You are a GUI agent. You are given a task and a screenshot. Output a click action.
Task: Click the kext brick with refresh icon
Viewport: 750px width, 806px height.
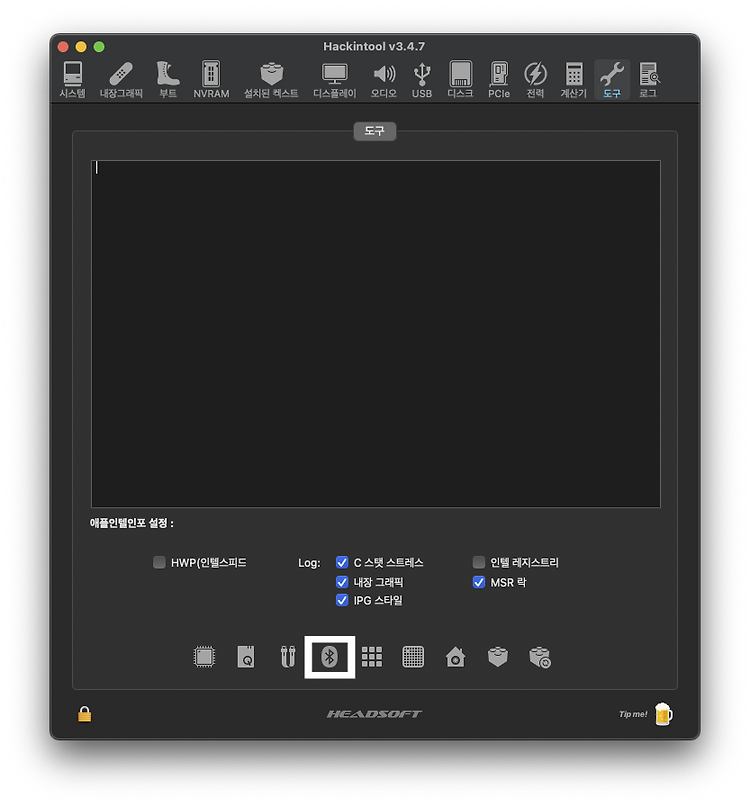pyautogui.click(x=540, y=657)
